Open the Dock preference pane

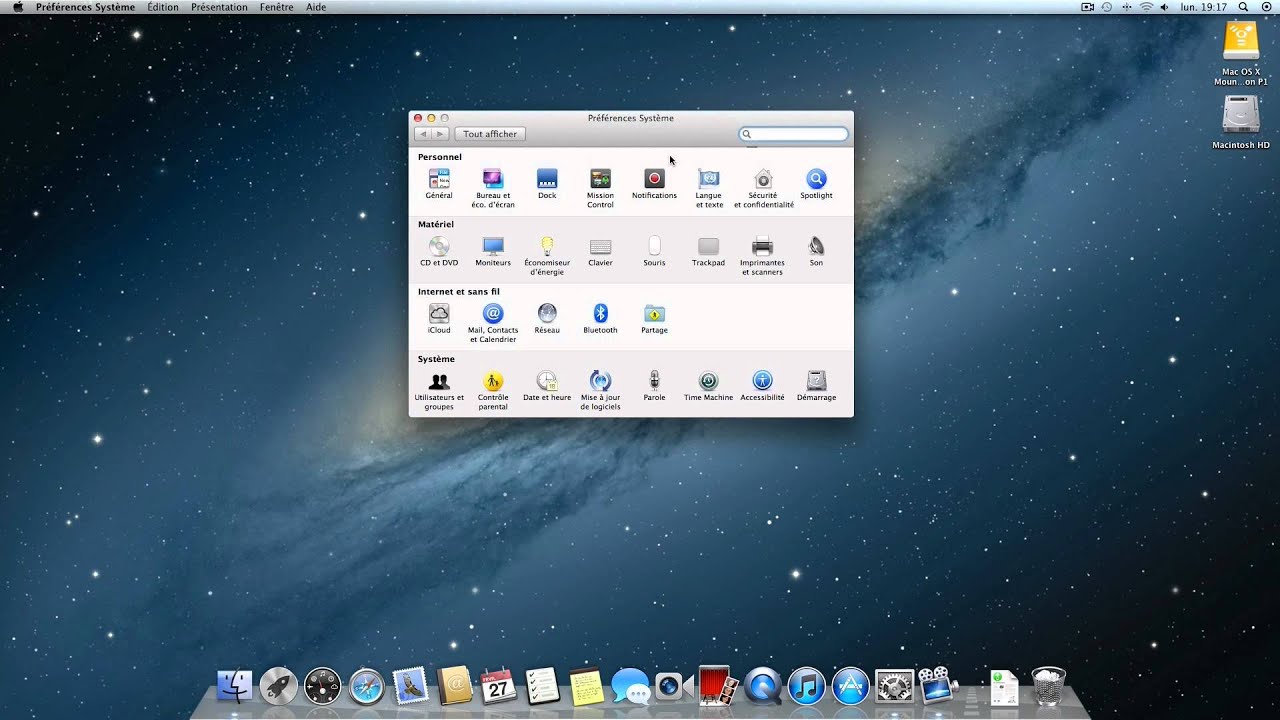pyautogui.click(x=547, y=184)
